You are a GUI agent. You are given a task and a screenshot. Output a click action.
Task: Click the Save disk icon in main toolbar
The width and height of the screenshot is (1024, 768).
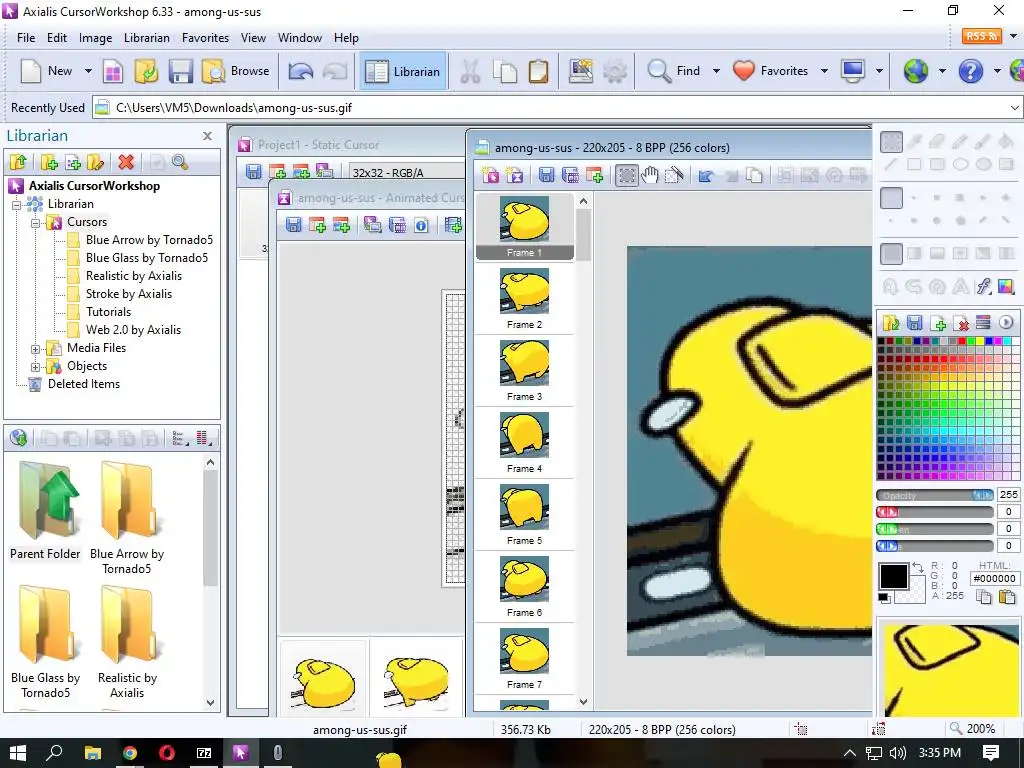tap(180, 71)
